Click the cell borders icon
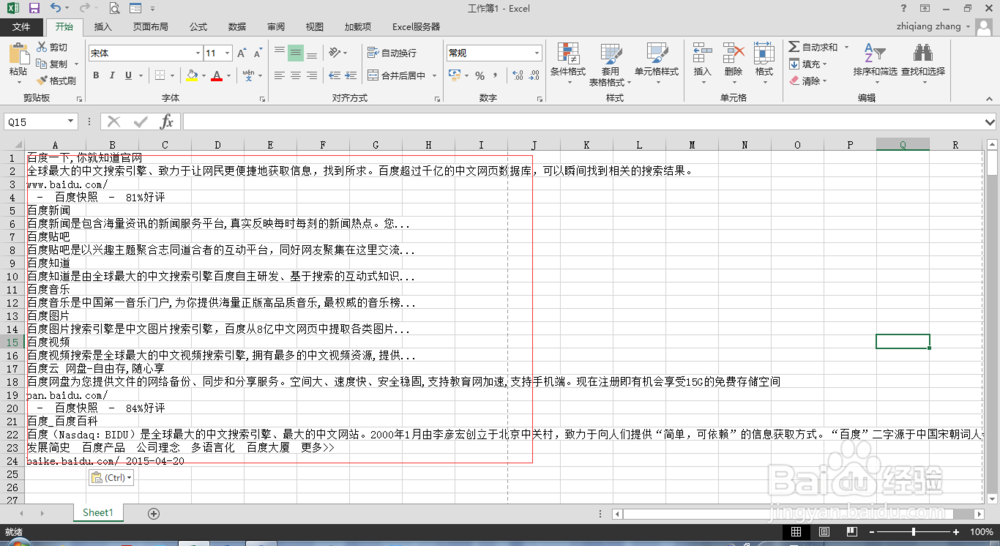 point(160,75)
